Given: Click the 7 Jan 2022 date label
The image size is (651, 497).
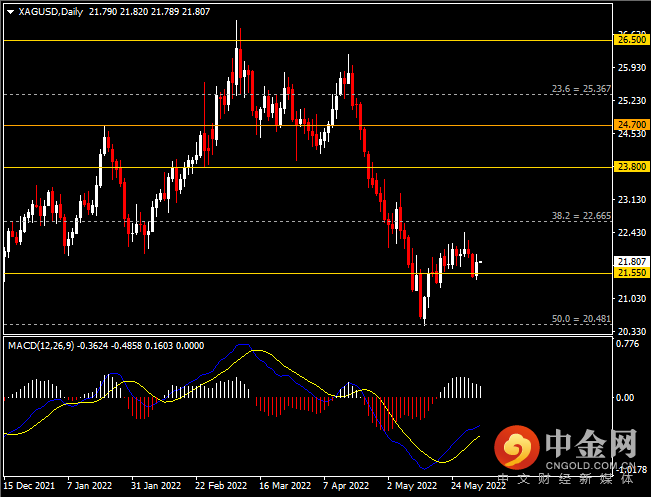Looking at the screenshot, I should click(x=90, y=486).
